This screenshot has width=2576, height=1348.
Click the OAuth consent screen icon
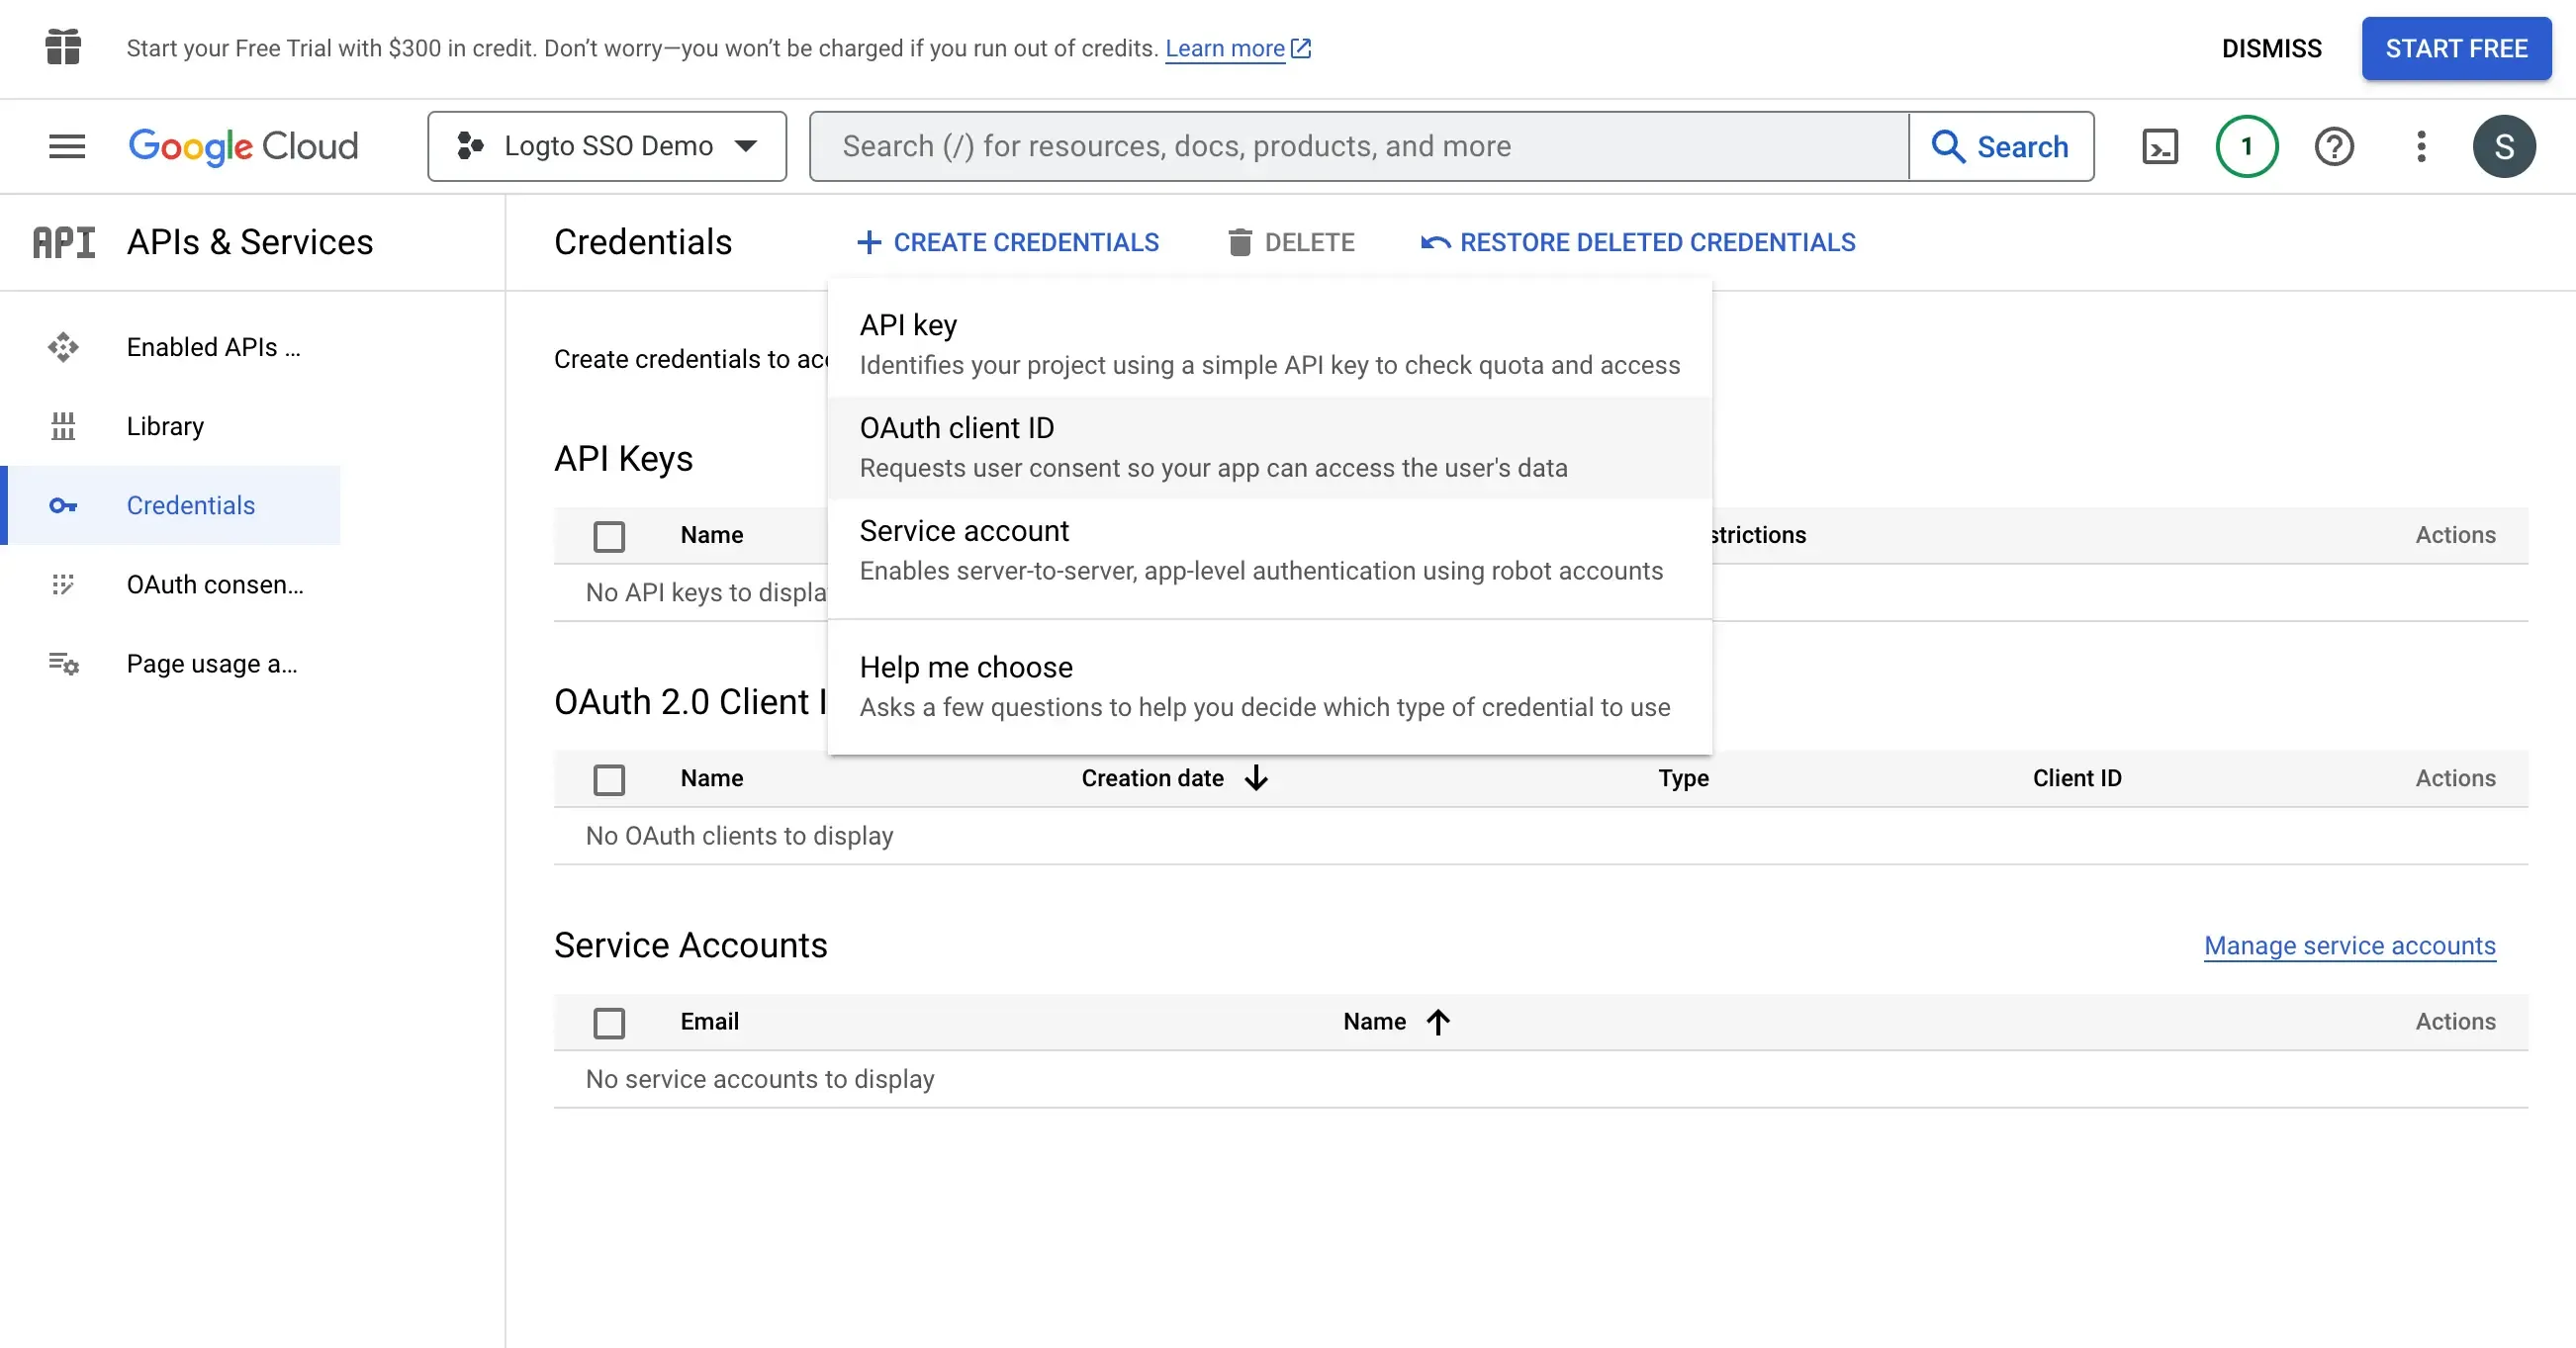[x=61, y=584]
